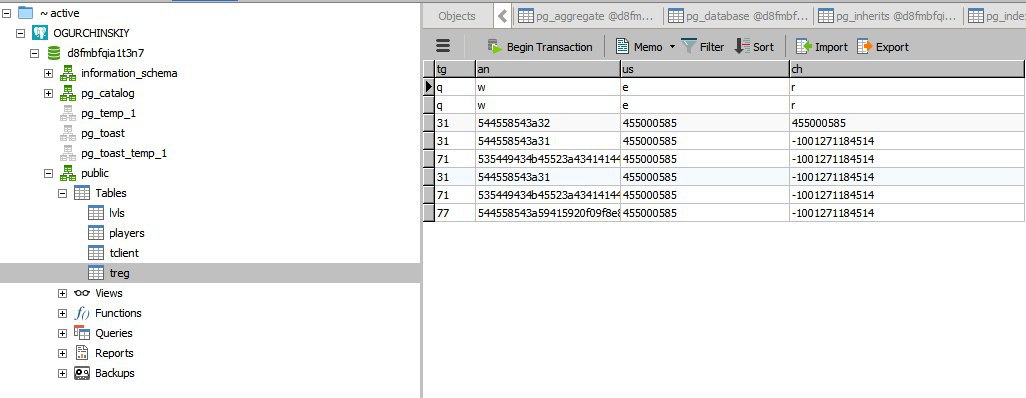Viewport: 1026px width, 398px height.
Task: Expand the information_schema node
Action: coord(48,73)
